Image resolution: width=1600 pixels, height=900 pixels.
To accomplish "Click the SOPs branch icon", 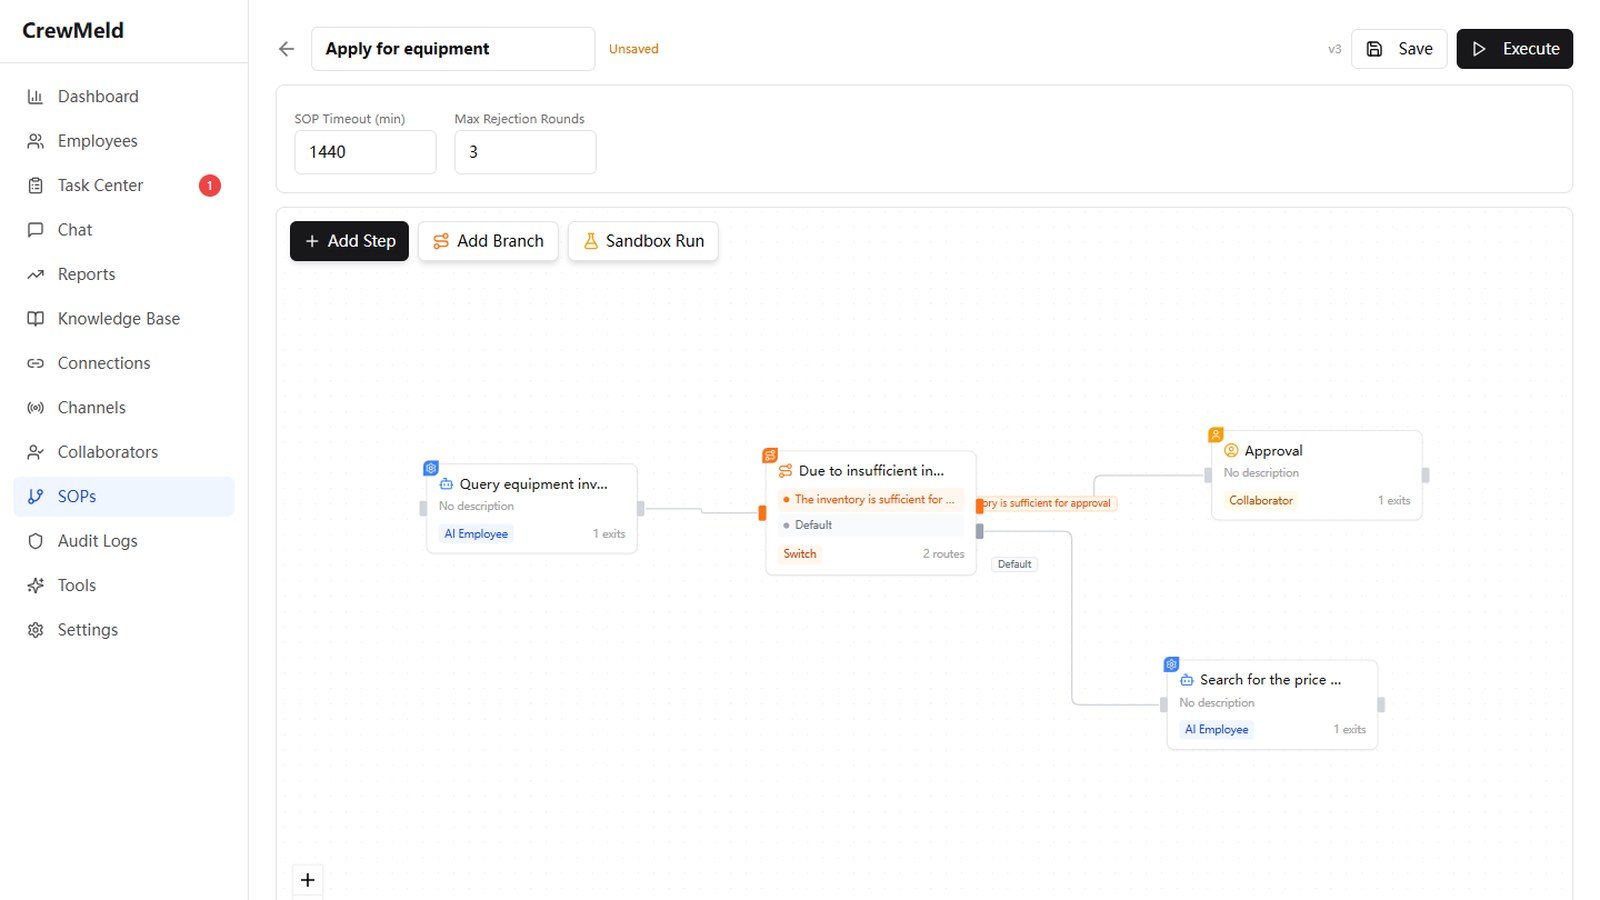I will (x=35, y=497).
